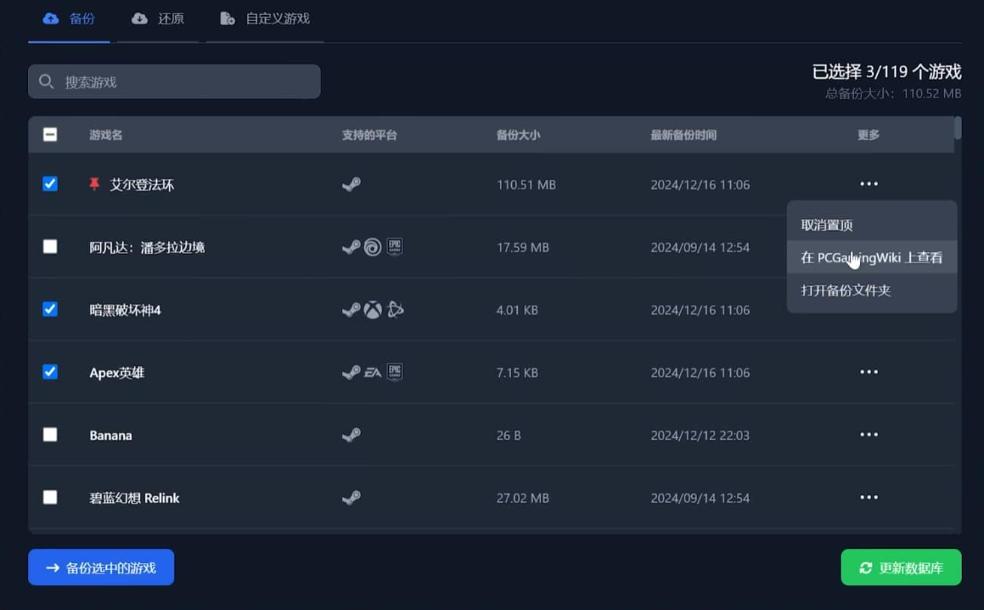The width and height of the screenshot is (984, 610).
Task: Click the Epic Games icon in 阿凡达 row
Action: click(x=395, y=247)
